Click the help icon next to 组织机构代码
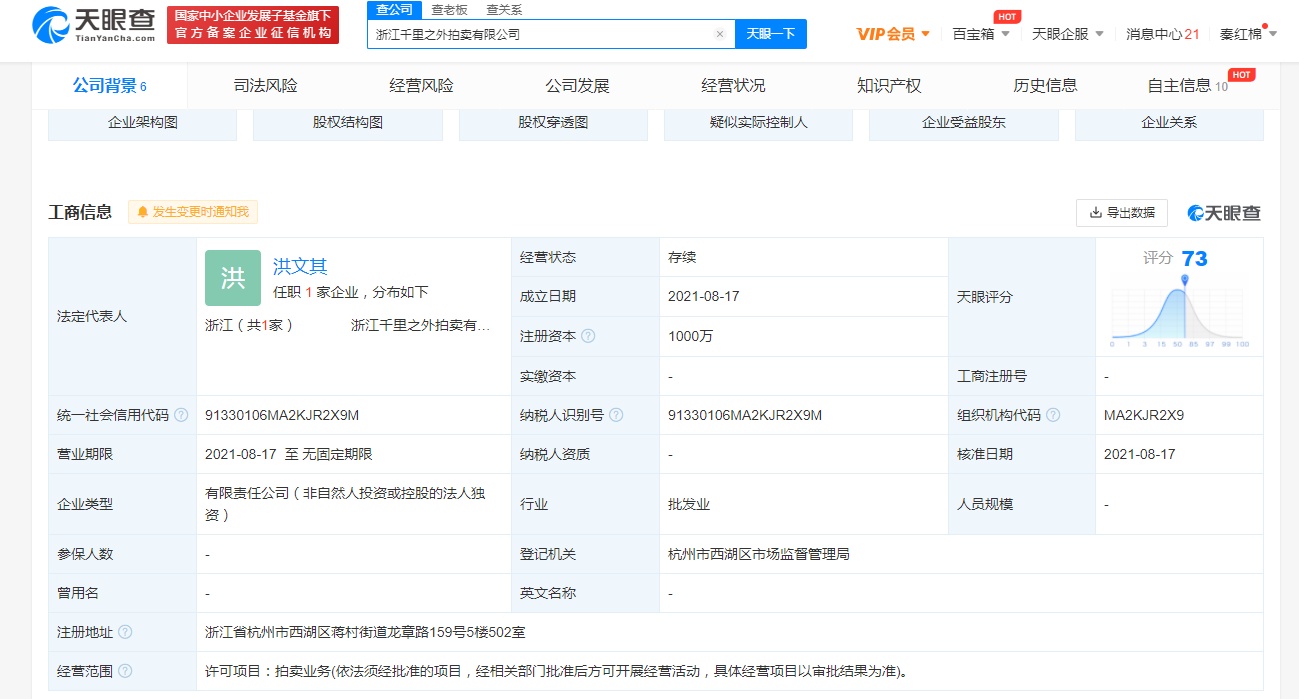Viewport: 1299px width, 699px height. [1053, 415]
